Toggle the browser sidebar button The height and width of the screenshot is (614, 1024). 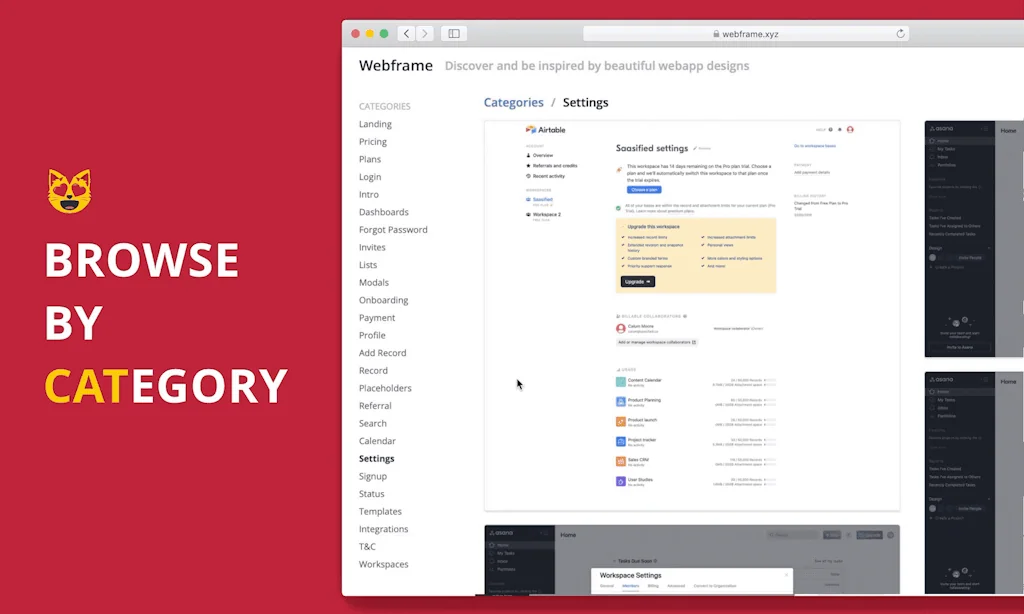point(454,33)
